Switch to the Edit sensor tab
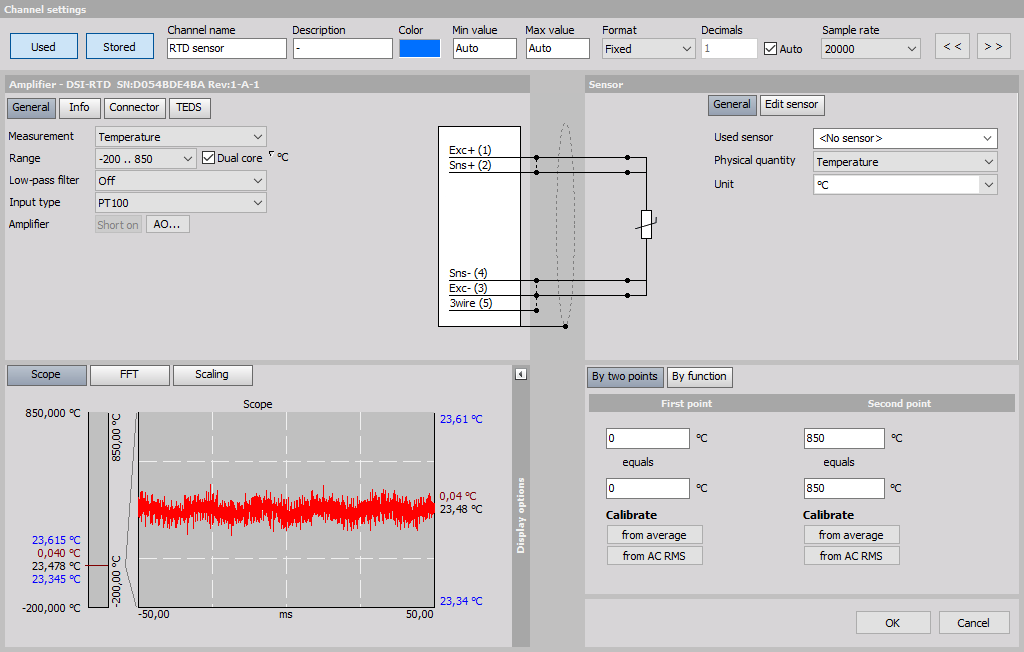1024x652 pixels. coord(792,105)
